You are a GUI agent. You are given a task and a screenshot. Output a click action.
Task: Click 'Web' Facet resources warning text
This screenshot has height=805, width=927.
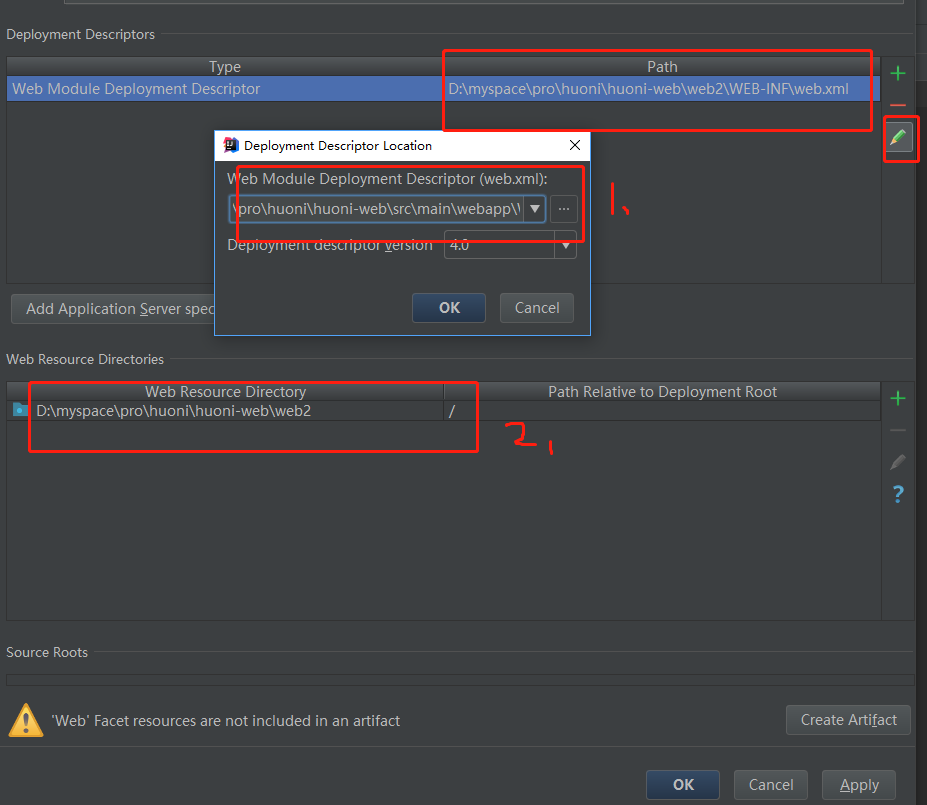[x=226, y=721]
